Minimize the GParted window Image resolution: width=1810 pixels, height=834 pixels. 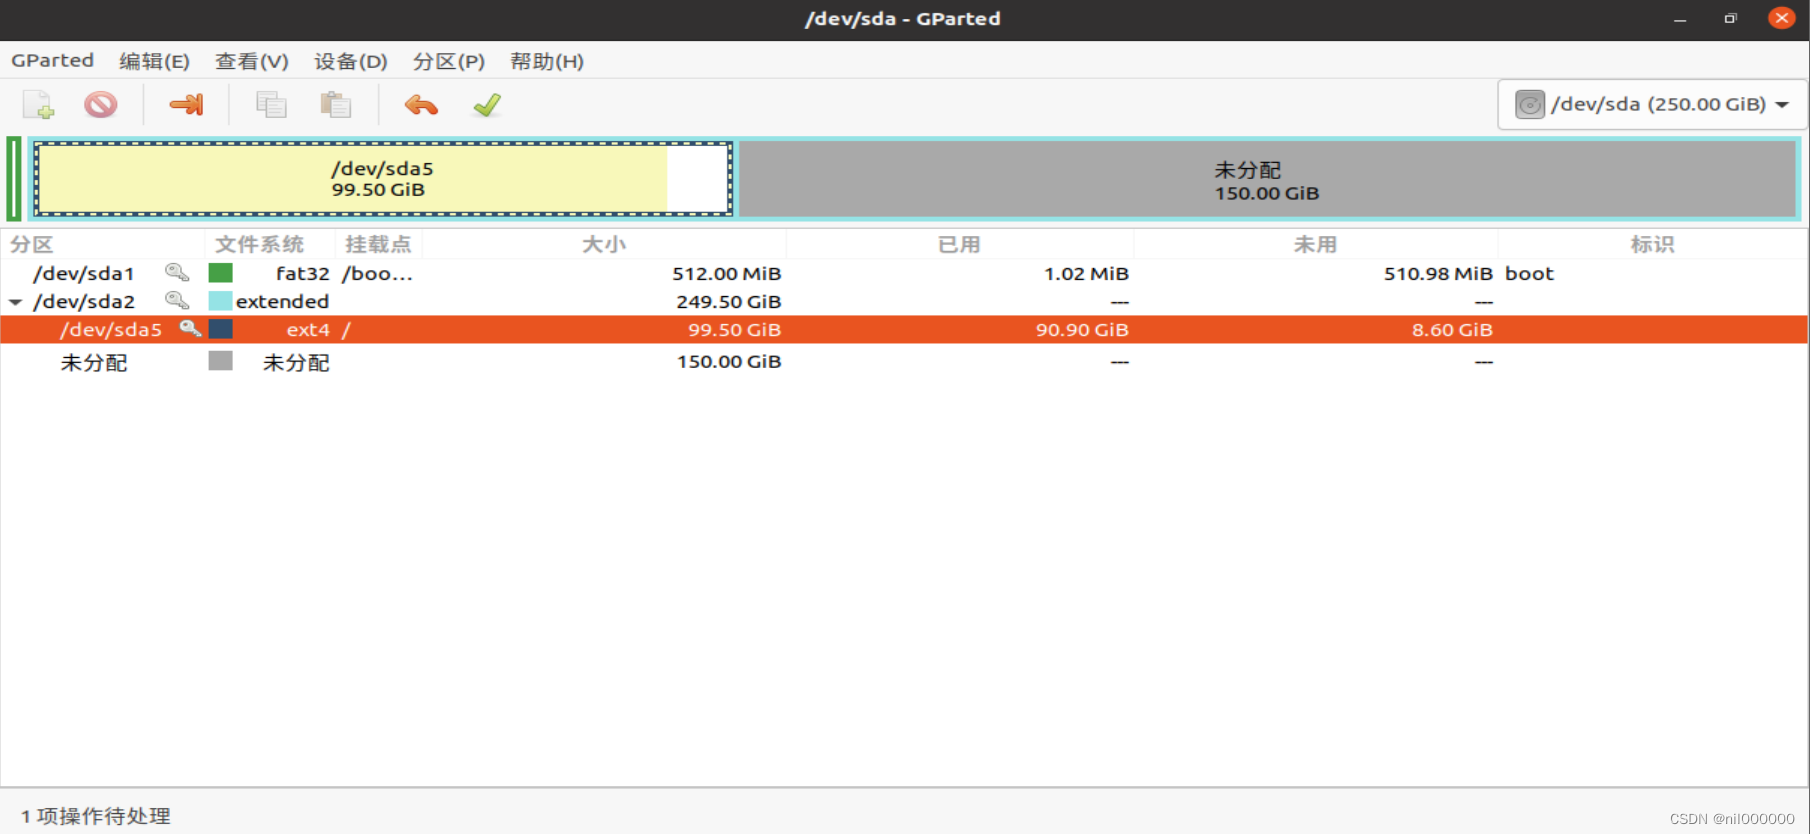(x=1680, y=19)
